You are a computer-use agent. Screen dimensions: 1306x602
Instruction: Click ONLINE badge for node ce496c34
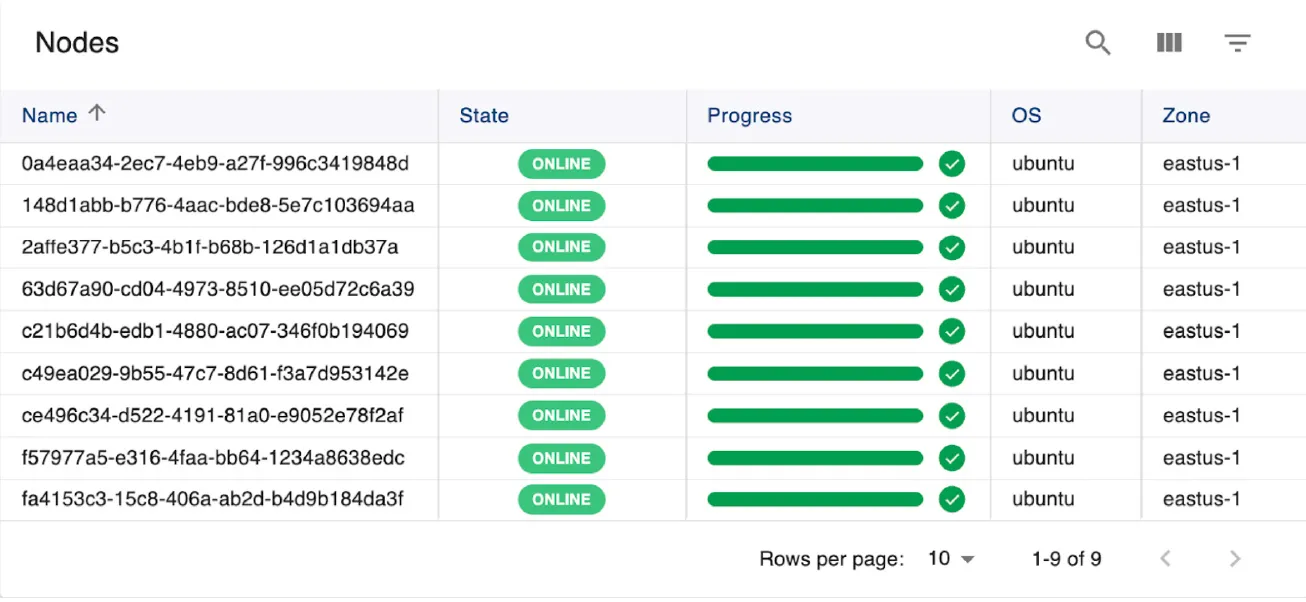pyautogui.click(x=561, y=416)
